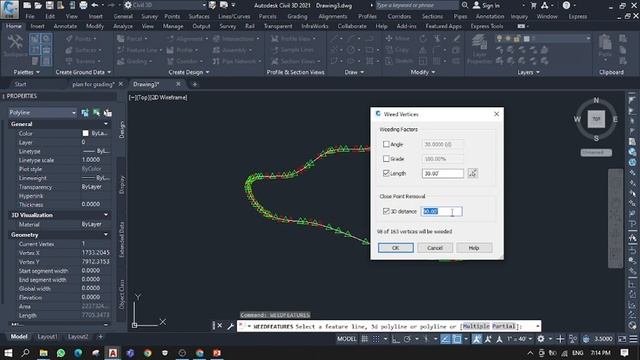The width and height of the screenshot is (640, 360).
Task: Uncheck the Length weeding factor checkbox
Action: tap(386, 173)
